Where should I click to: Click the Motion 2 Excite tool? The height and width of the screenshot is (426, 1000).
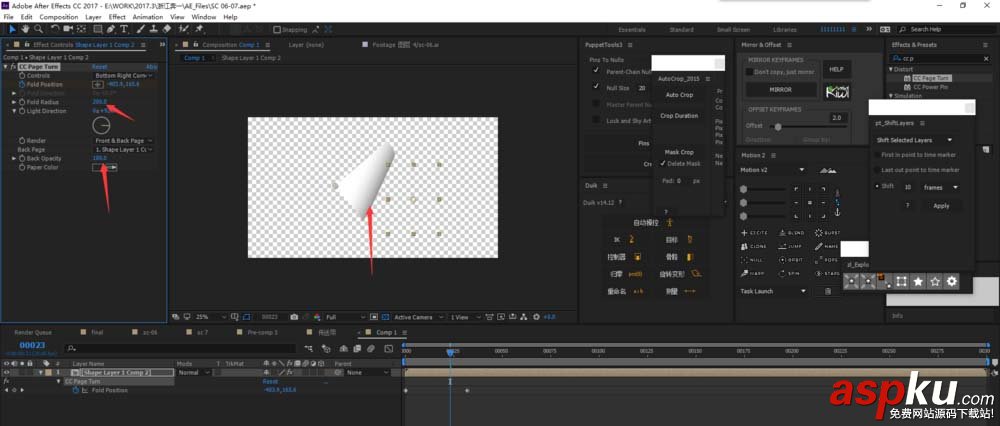pyautogui.click(x=754, y=233)
